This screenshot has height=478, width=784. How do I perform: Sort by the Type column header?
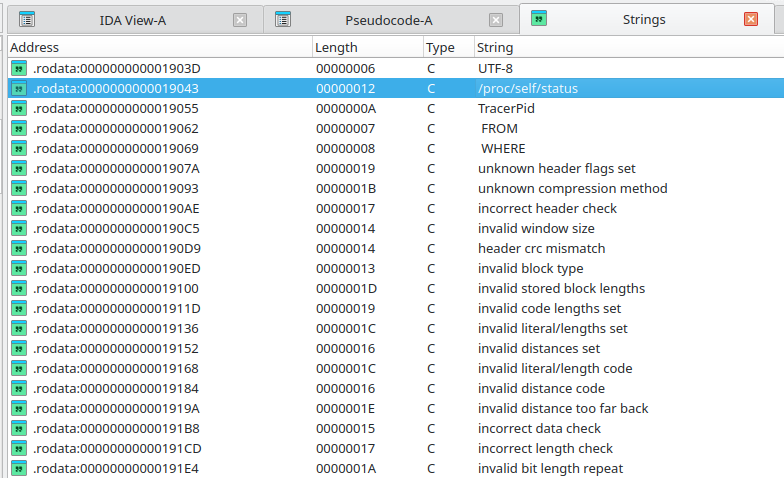(x=449, y=48)
